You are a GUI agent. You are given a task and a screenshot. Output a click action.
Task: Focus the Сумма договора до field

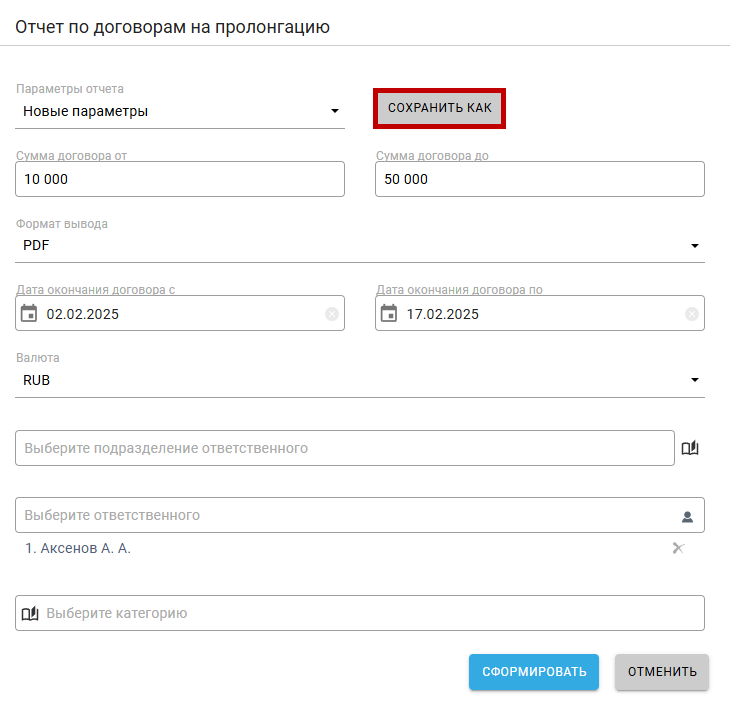pos(540,179)
